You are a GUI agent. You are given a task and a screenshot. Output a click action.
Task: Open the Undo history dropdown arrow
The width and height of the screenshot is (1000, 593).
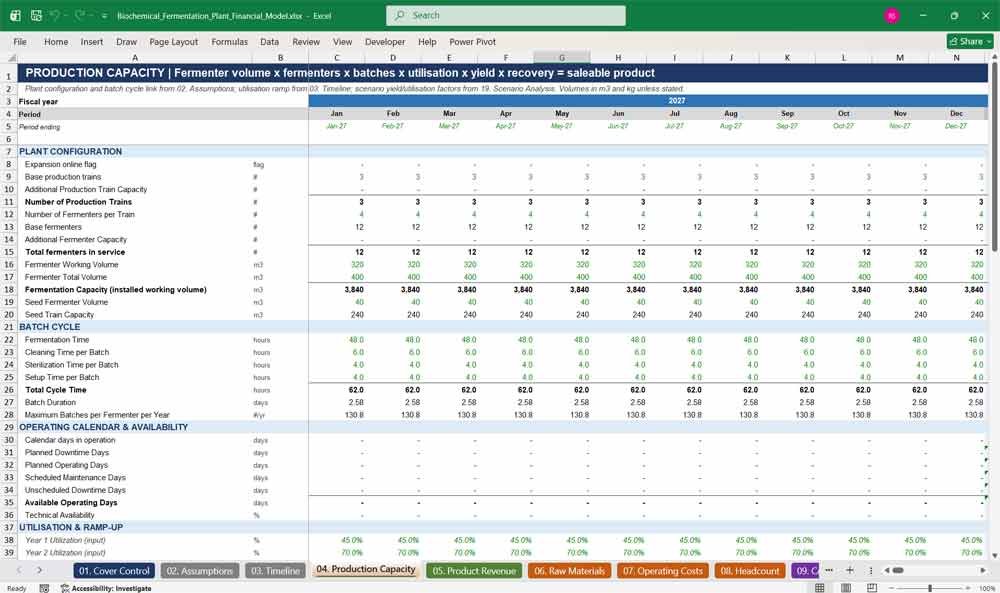tap(66, 16)
